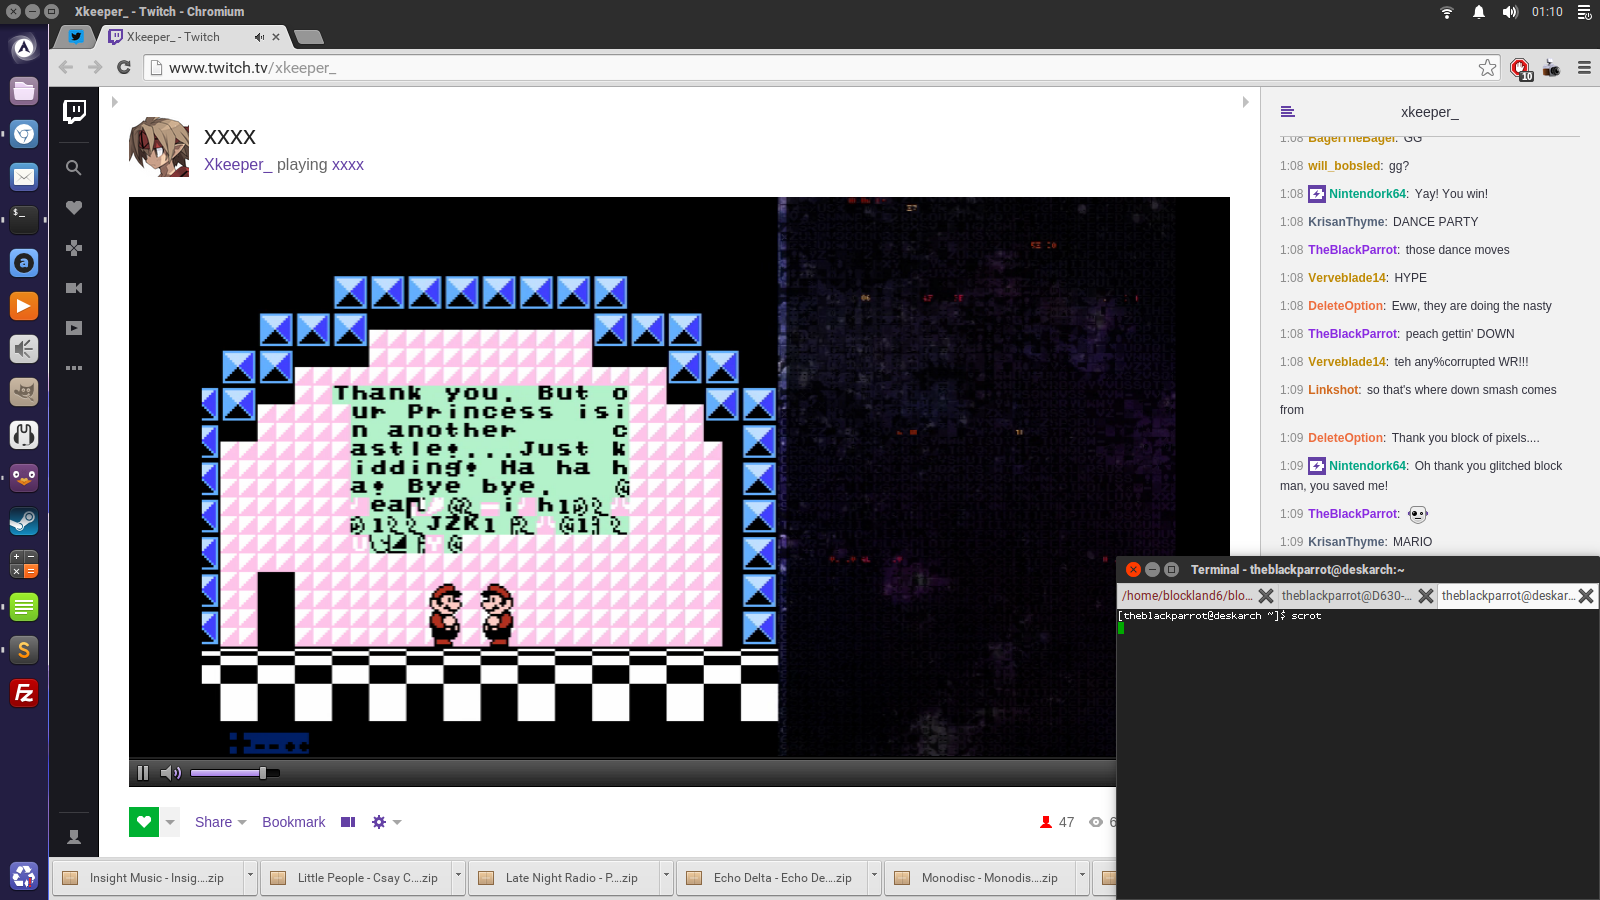Open Monodisc zip download

(980, 878)
